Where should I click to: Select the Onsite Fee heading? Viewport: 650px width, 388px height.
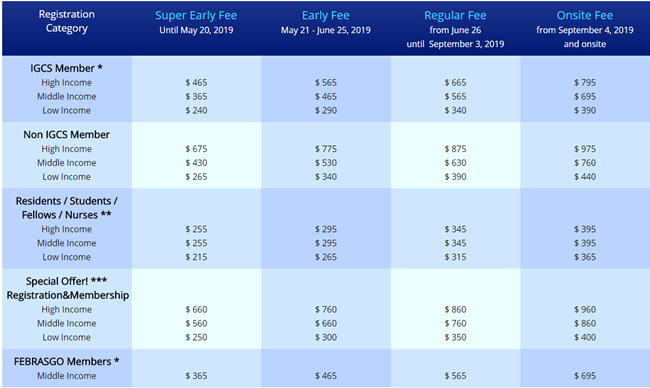click(x=585, y=15)
